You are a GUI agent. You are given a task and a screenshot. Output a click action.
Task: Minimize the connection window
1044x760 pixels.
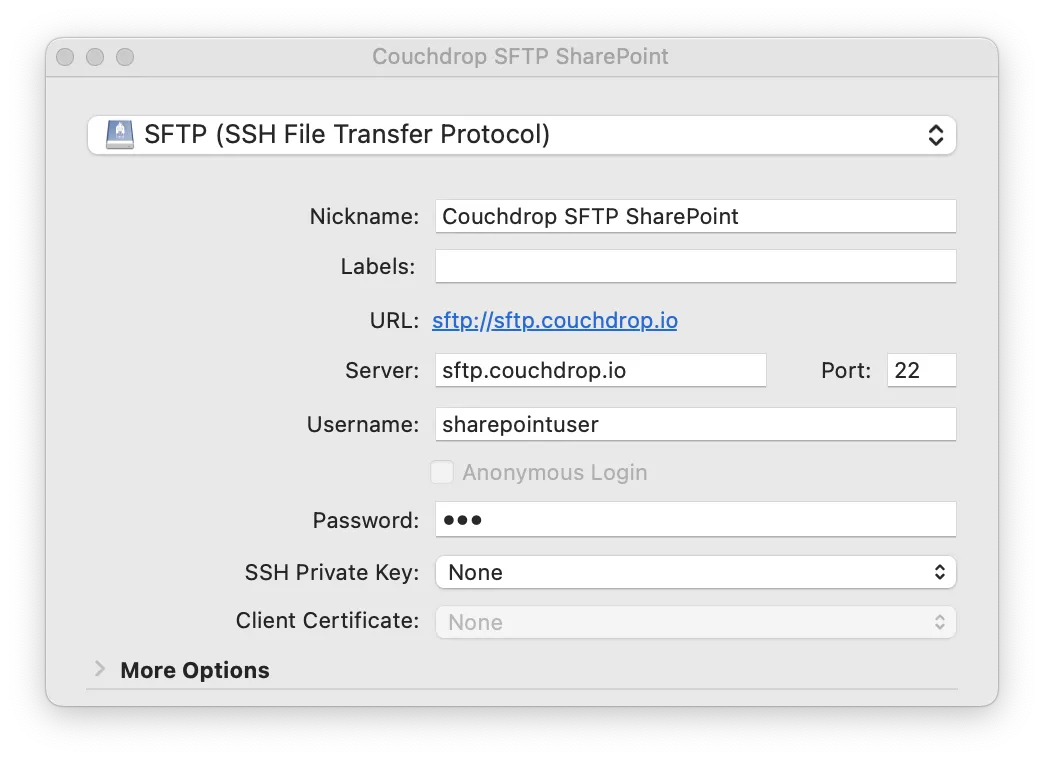[x=94, y=57]
